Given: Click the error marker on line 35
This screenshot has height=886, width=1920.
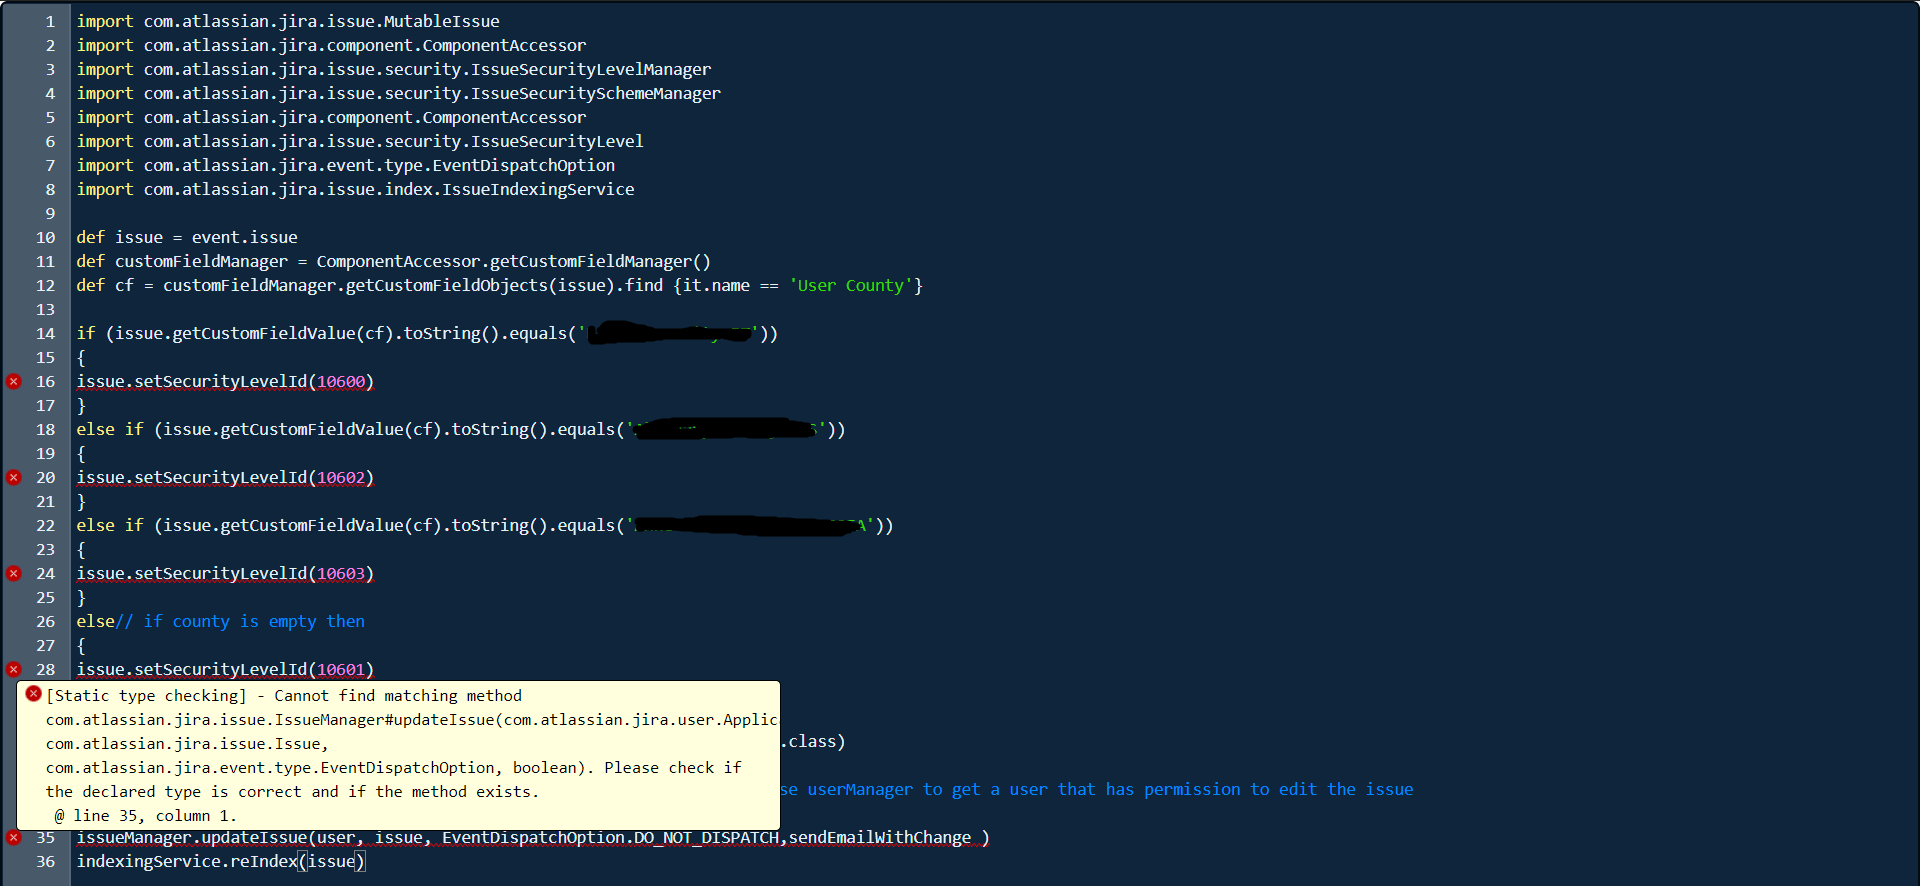Looking at the screenshot, I should click(14, 837).
